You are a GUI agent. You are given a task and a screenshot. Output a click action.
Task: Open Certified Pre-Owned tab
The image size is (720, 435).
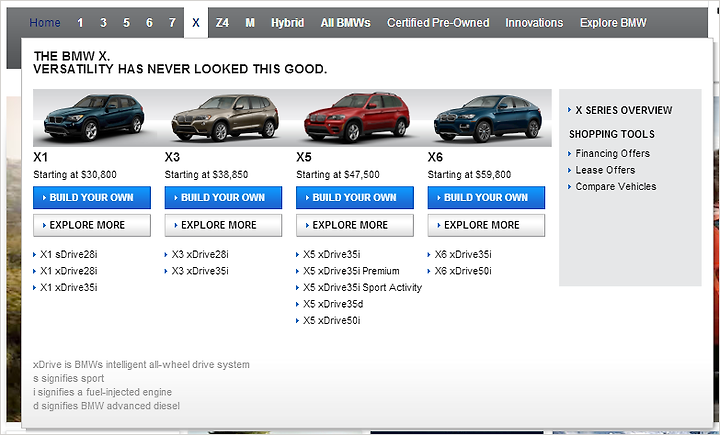(x=438, y=23)
